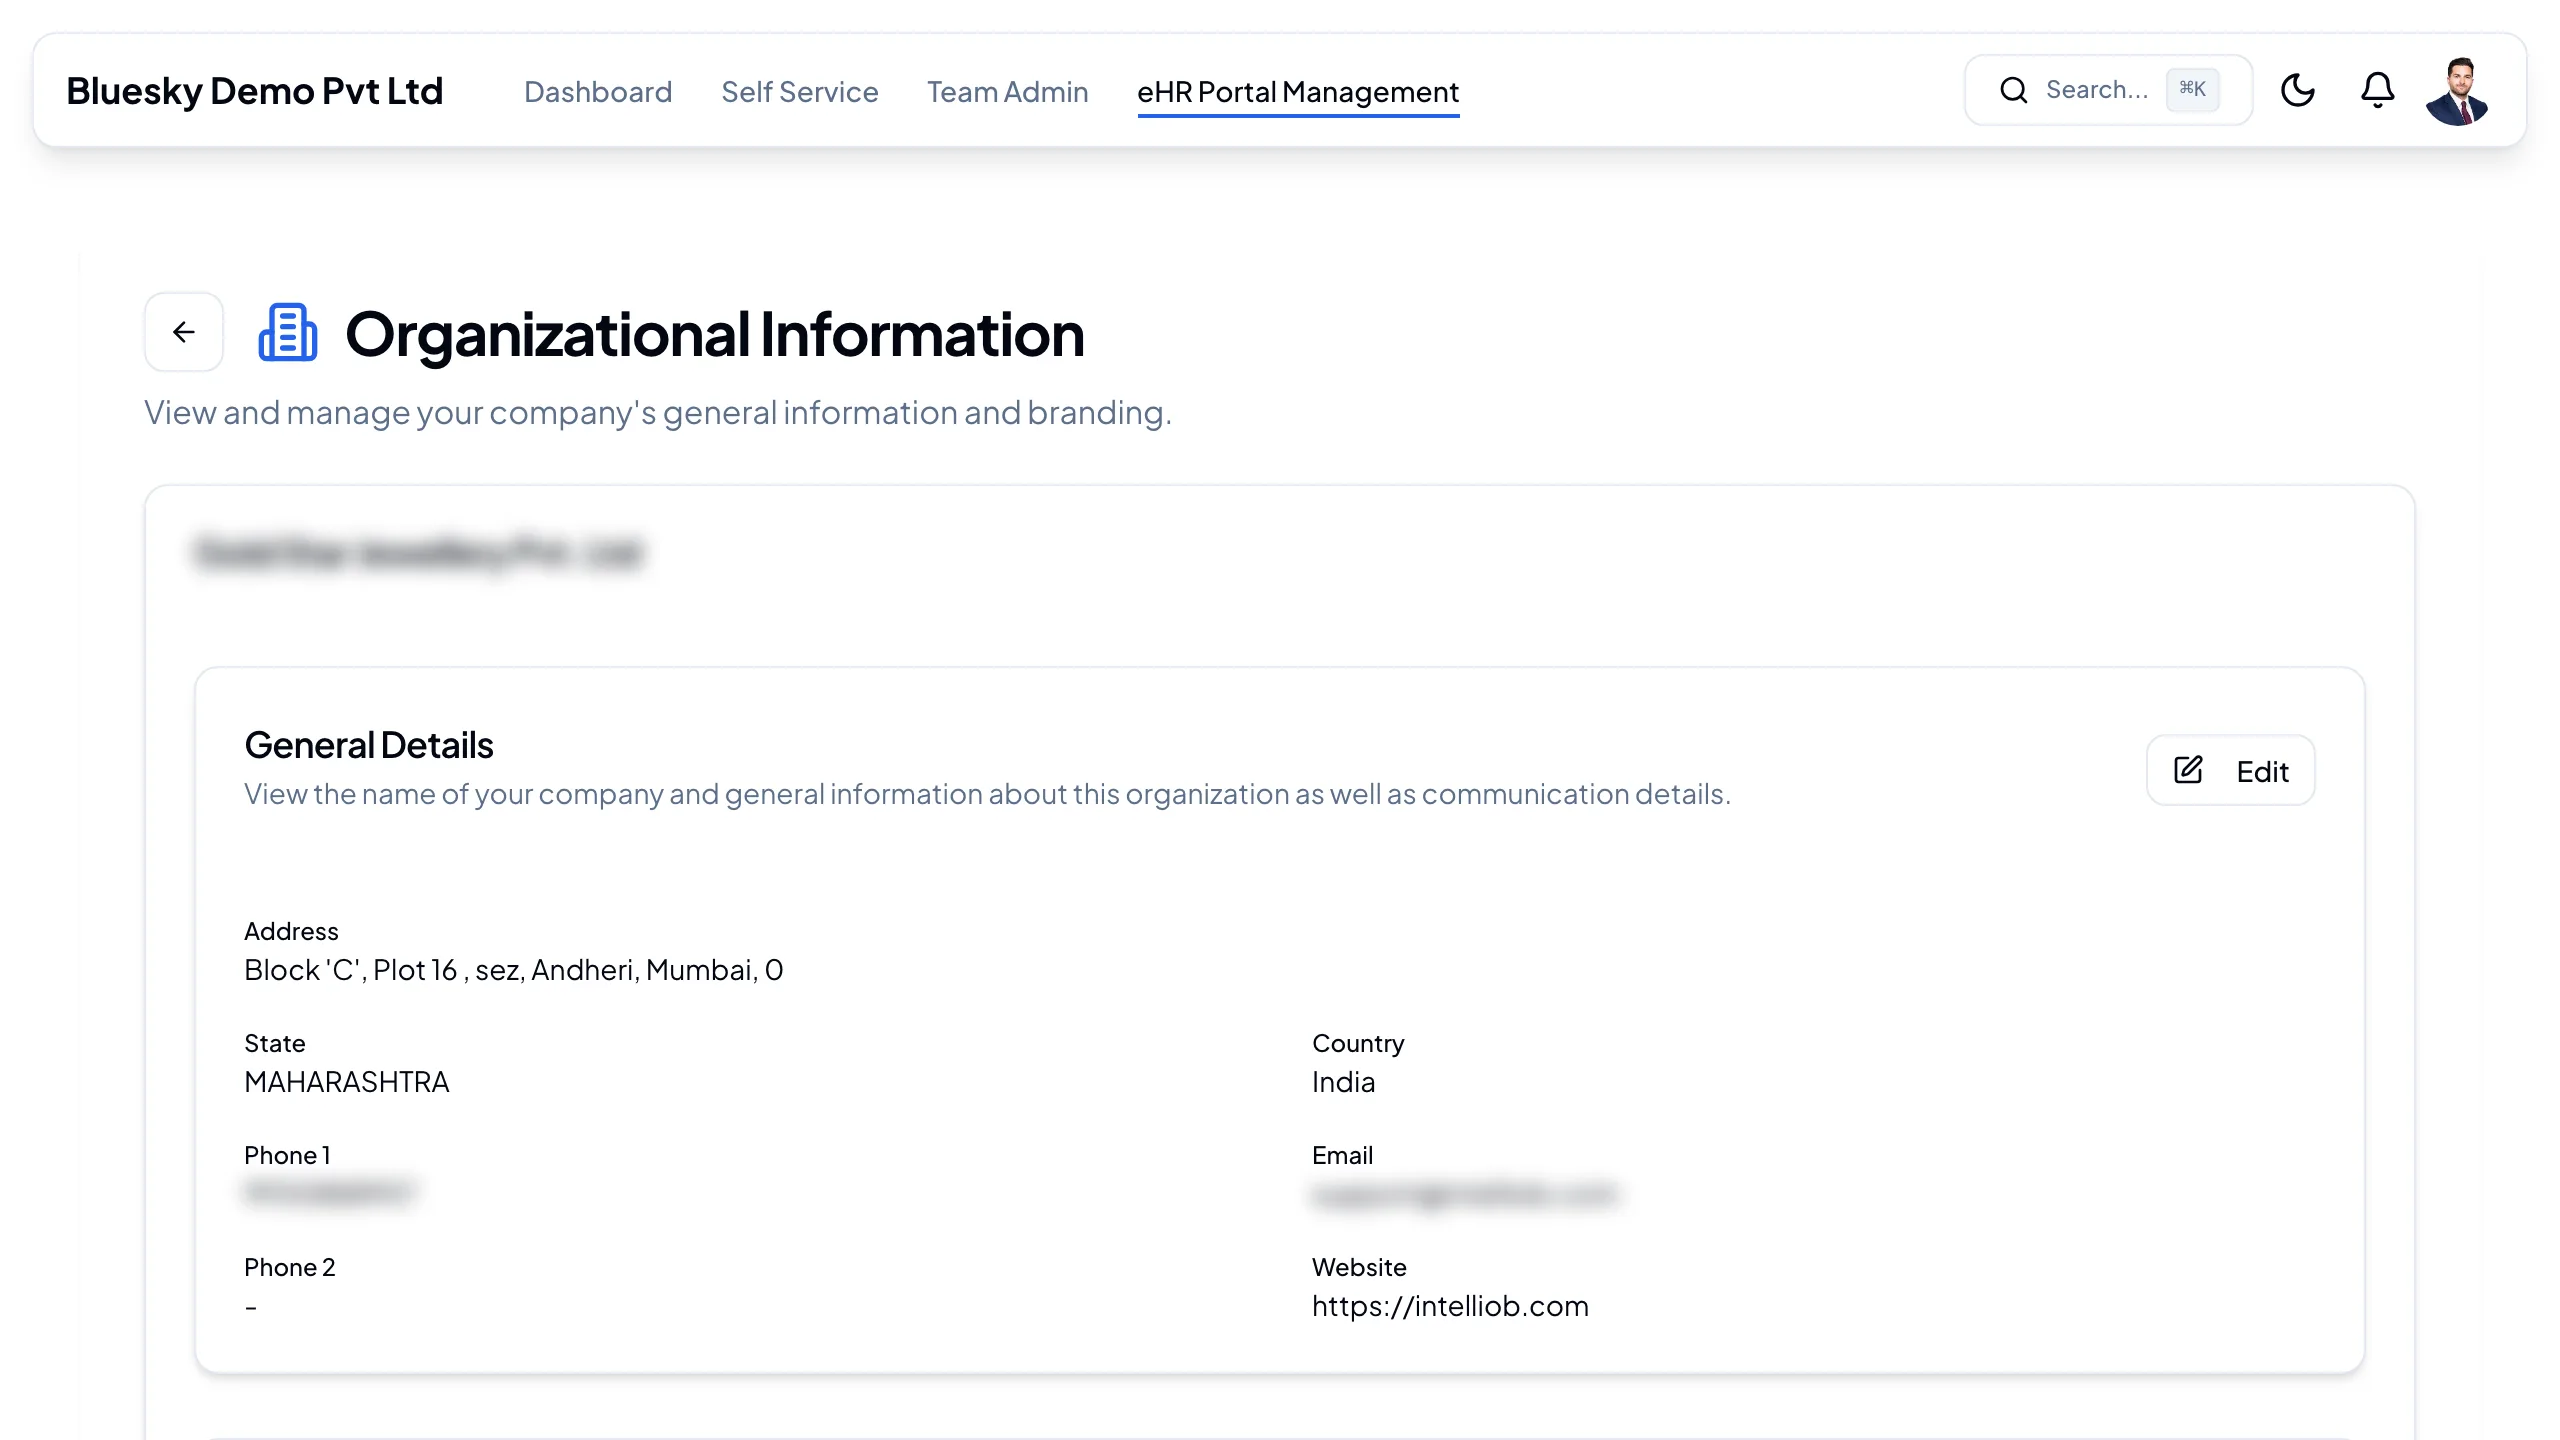2560x1440 pixels.
Task: Select the eHR Portal Management tab
Action: tap(1298, 92)
